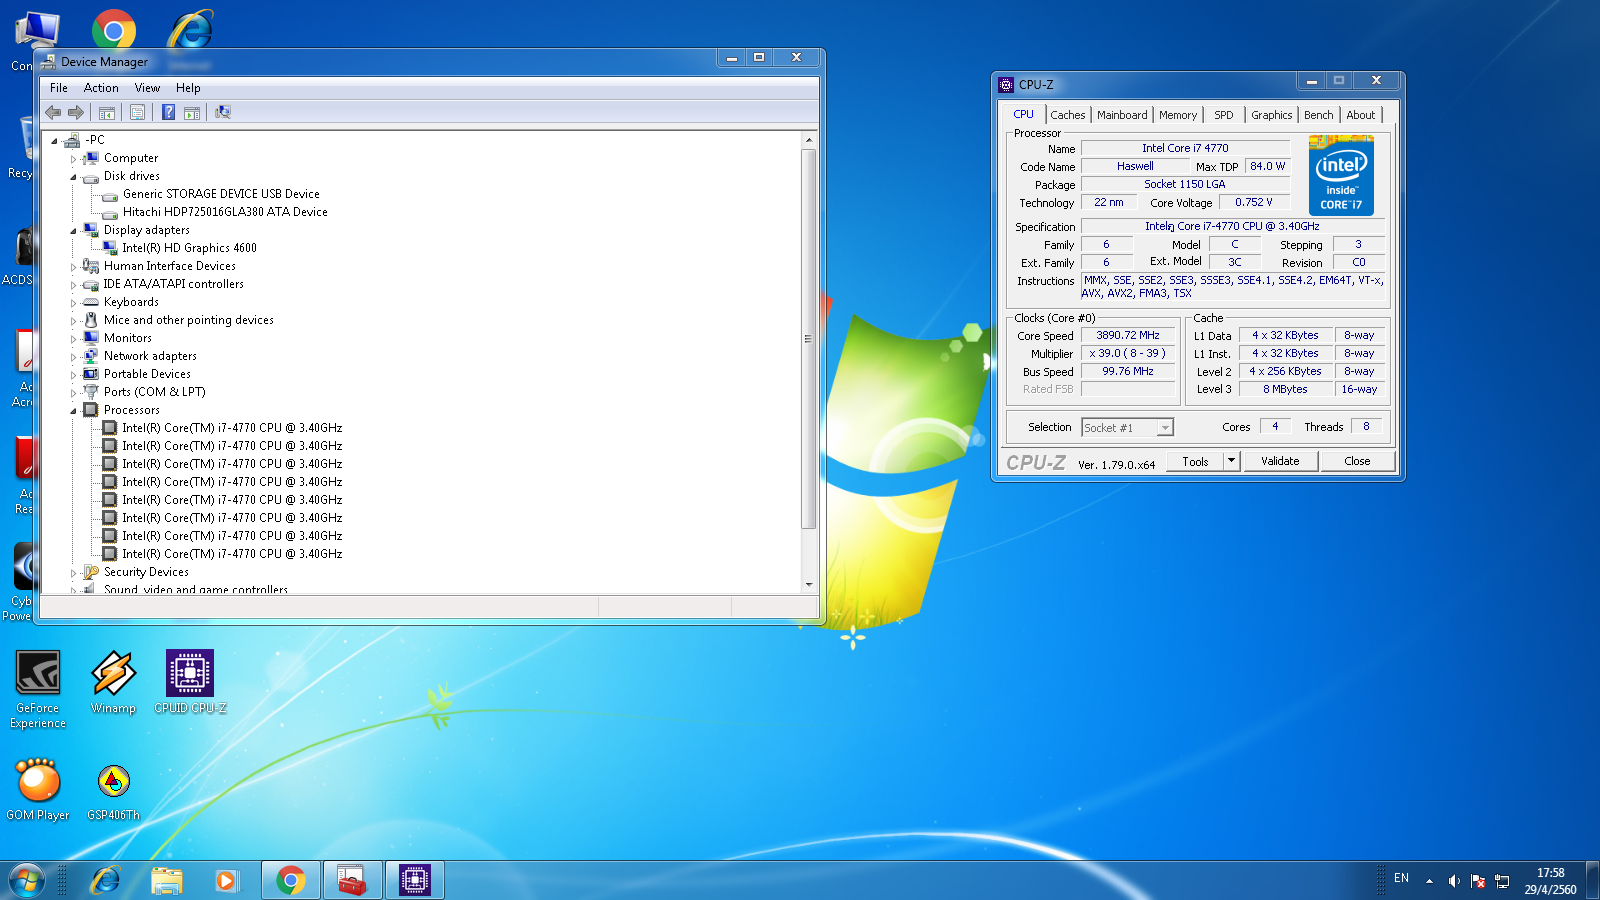1600x900 pixels.
Task: Show hidden tray icons arrow
Action: [1429, 881]
